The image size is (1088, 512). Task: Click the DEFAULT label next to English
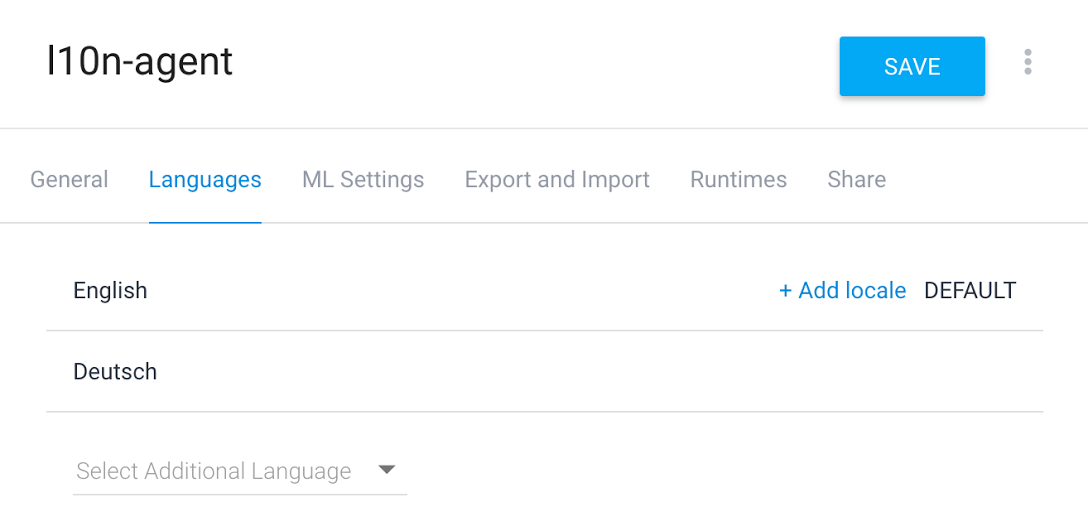[x=970, y=291]
